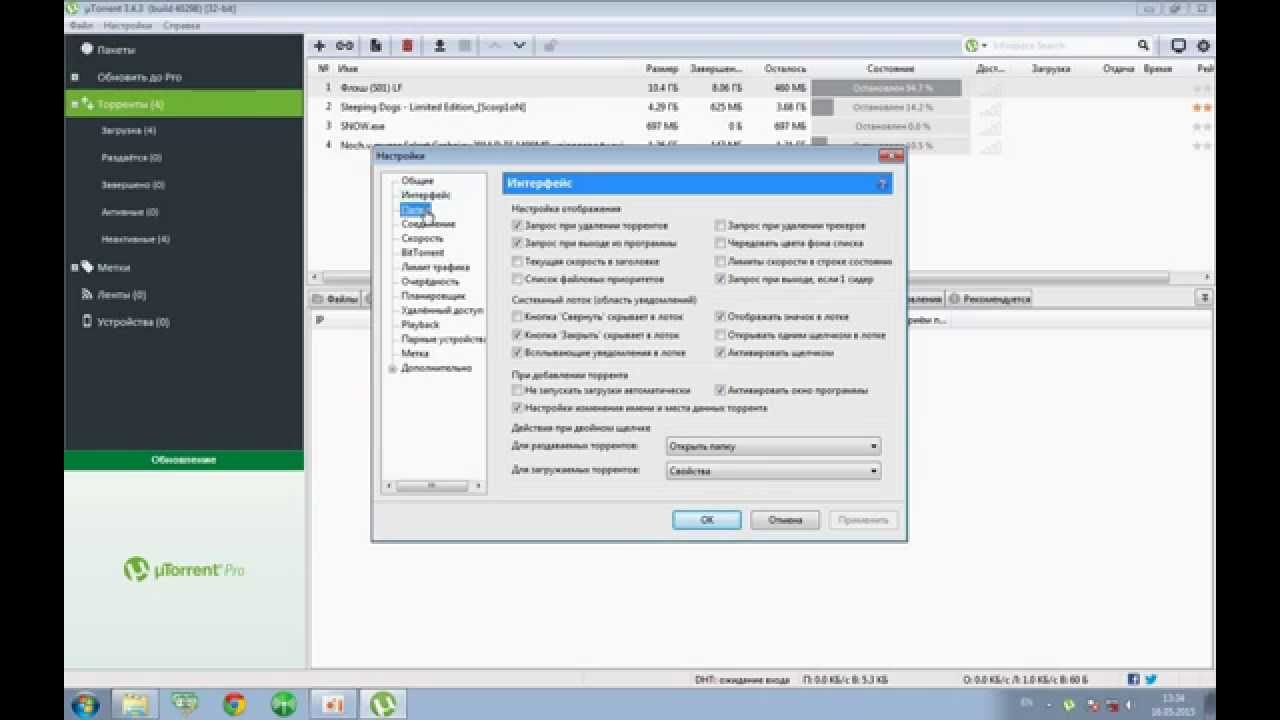Open the Windows Start menu orb
Screen dimensions: 1280x720
86,703
